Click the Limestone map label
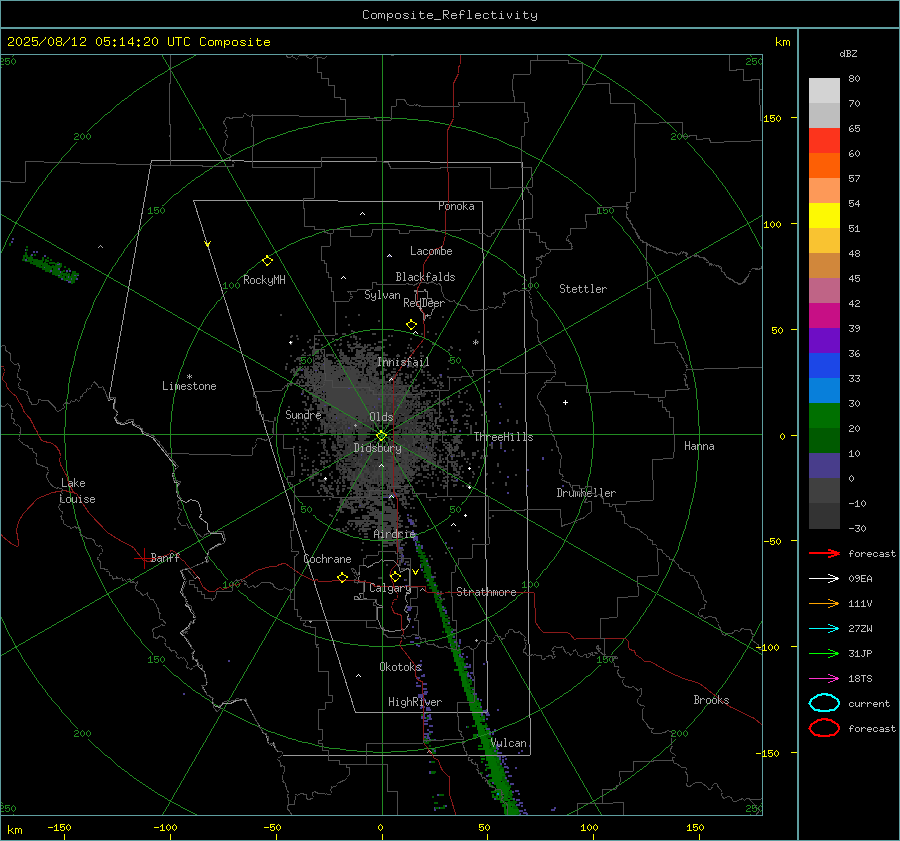Screen dimensions: 900x841 [x=189, y=386]
